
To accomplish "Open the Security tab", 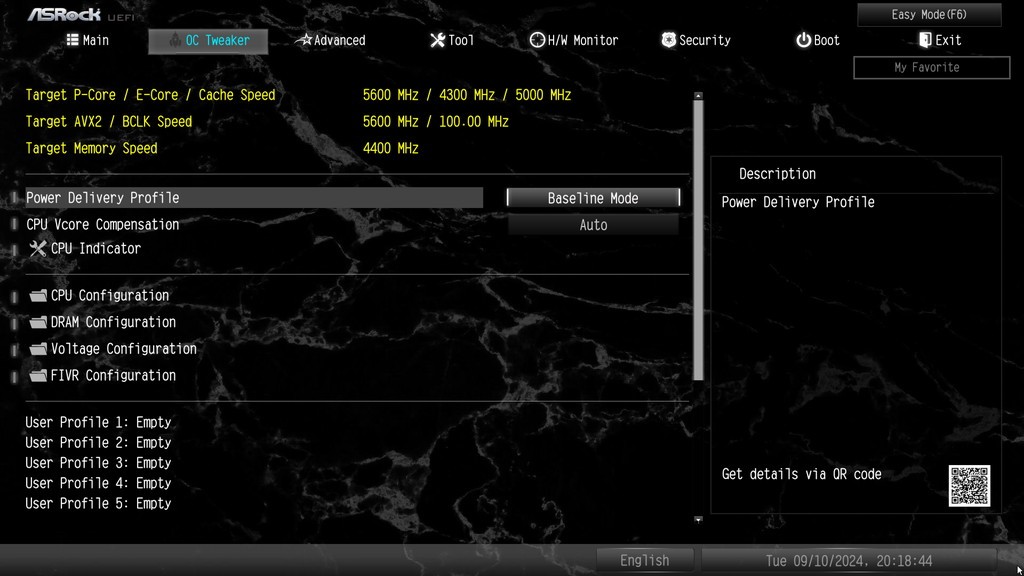I will pyautogui.click(x=696, y=40).
